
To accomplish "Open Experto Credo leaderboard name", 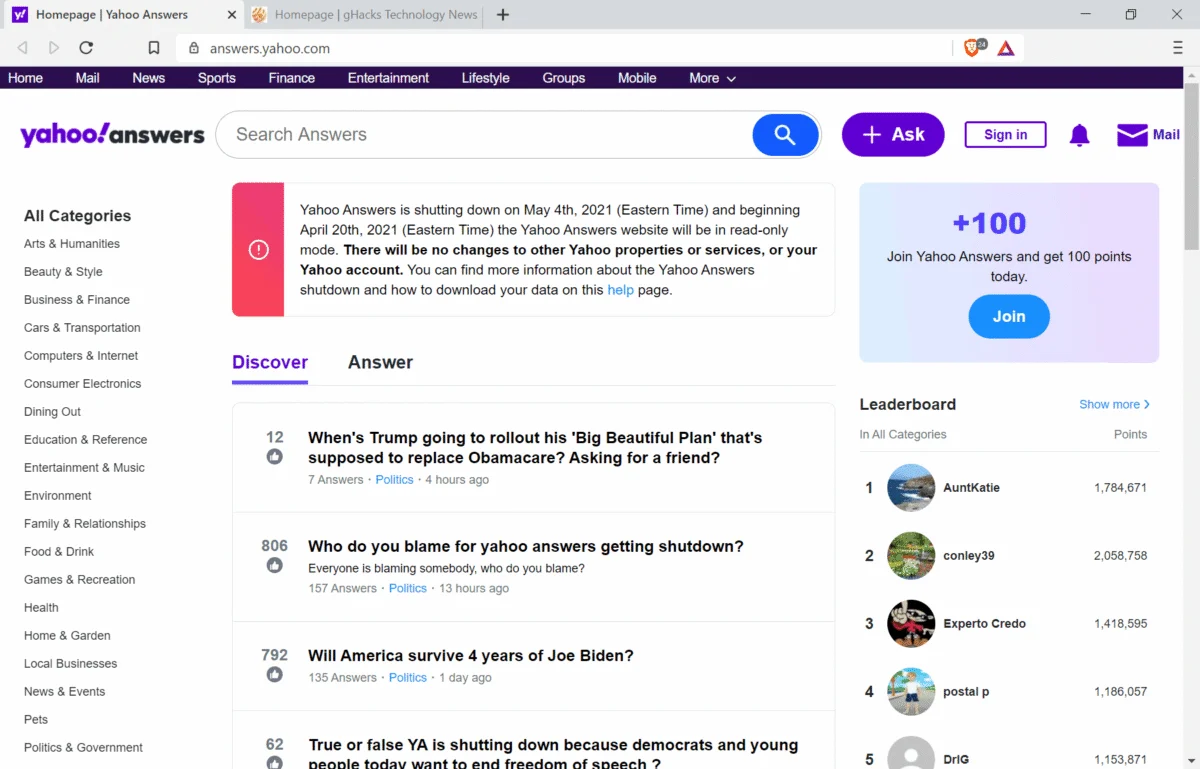I will tap(984, 624).
